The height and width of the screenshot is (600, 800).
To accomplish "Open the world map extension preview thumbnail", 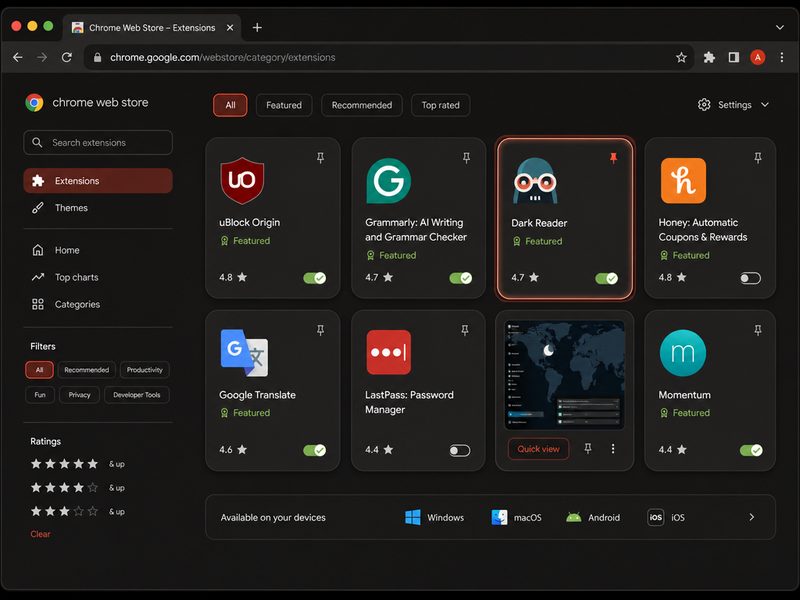I will coord(564,375).
